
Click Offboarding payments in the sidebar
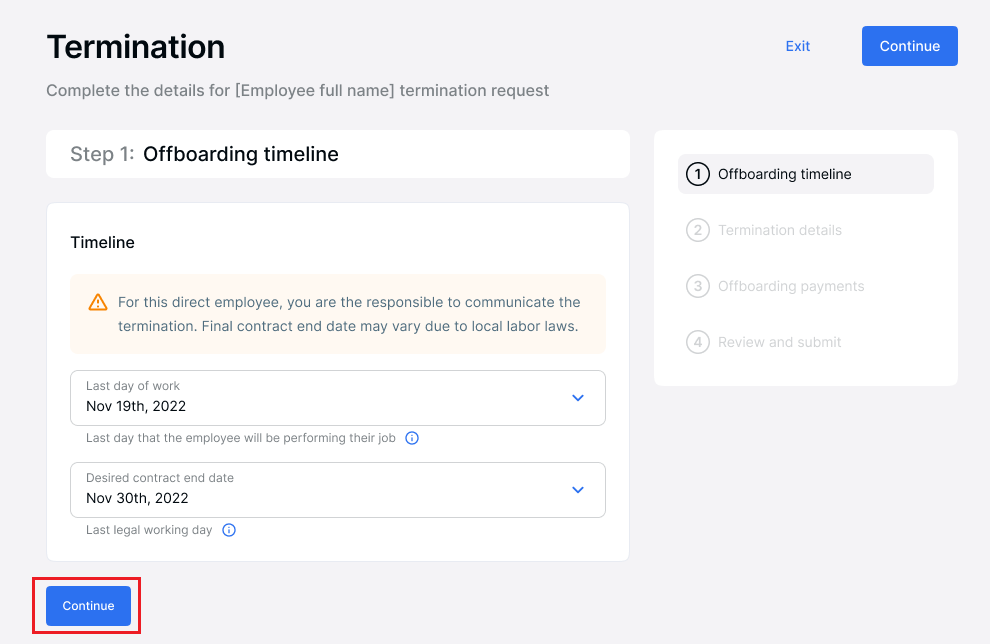point(791,286)
